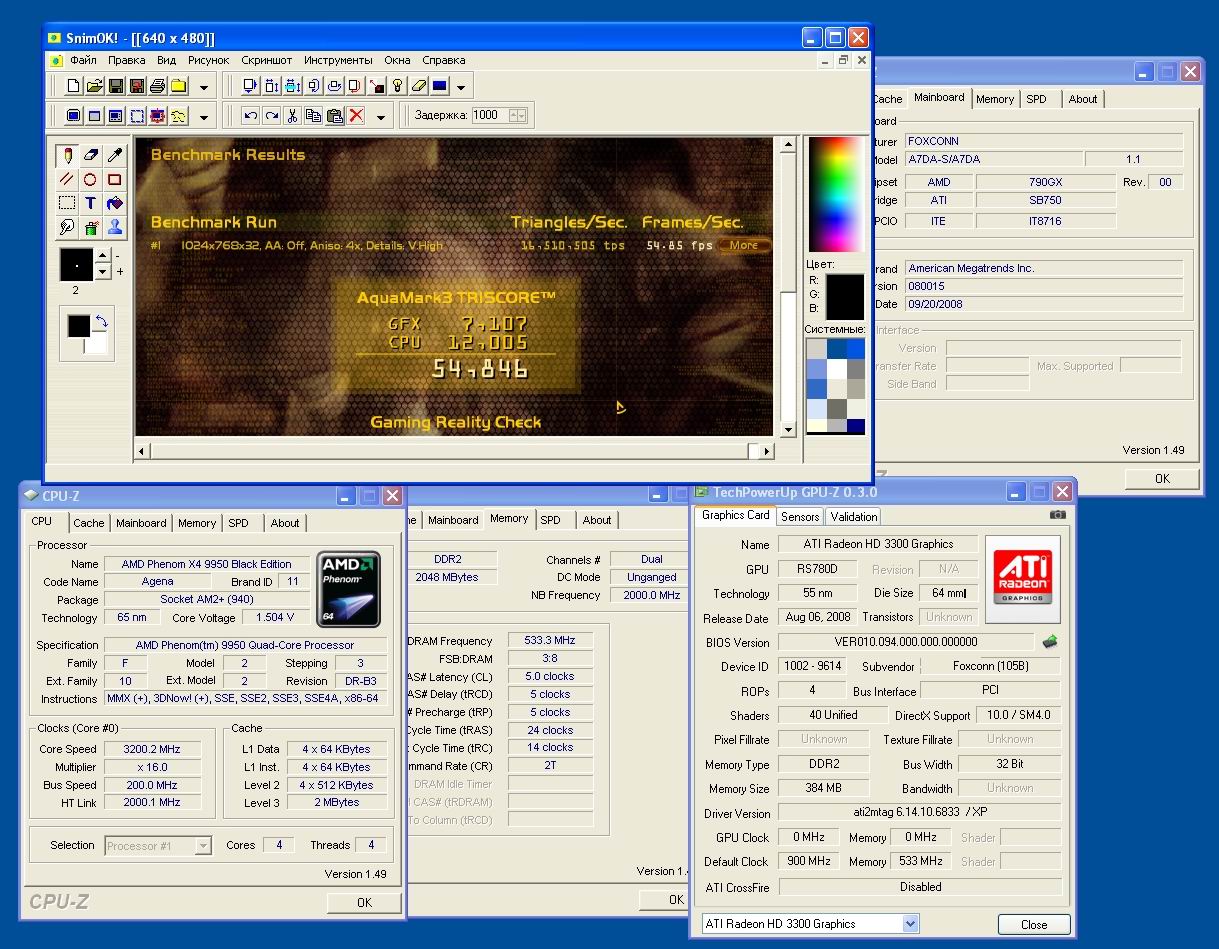Select the pointing-hand tool in the palette
Image resolution: width=1219 pixels, height=949 pixels.
(x=67, y=227)
